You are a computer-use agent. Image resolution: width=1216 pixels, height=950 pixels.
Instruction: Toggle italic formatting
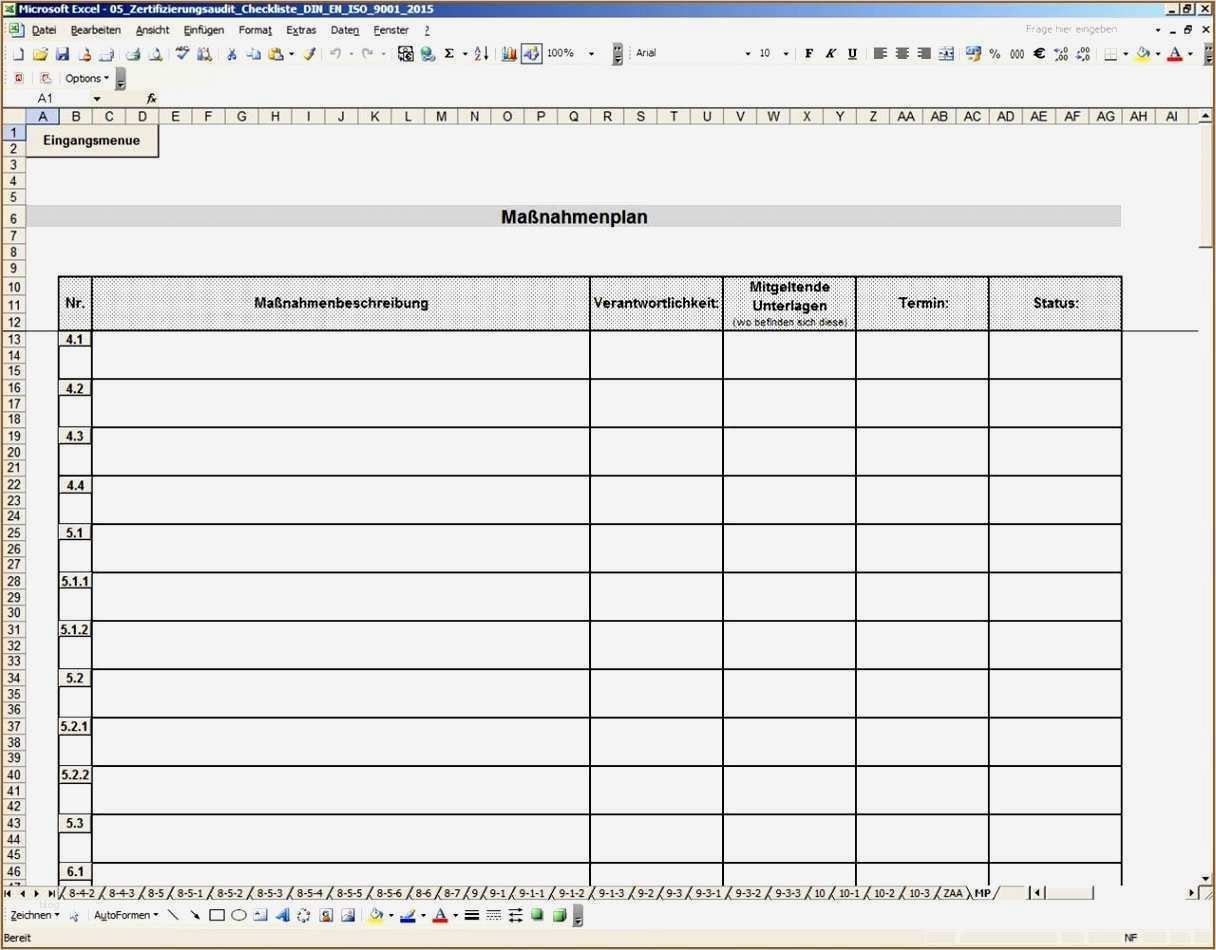[830, 53]
